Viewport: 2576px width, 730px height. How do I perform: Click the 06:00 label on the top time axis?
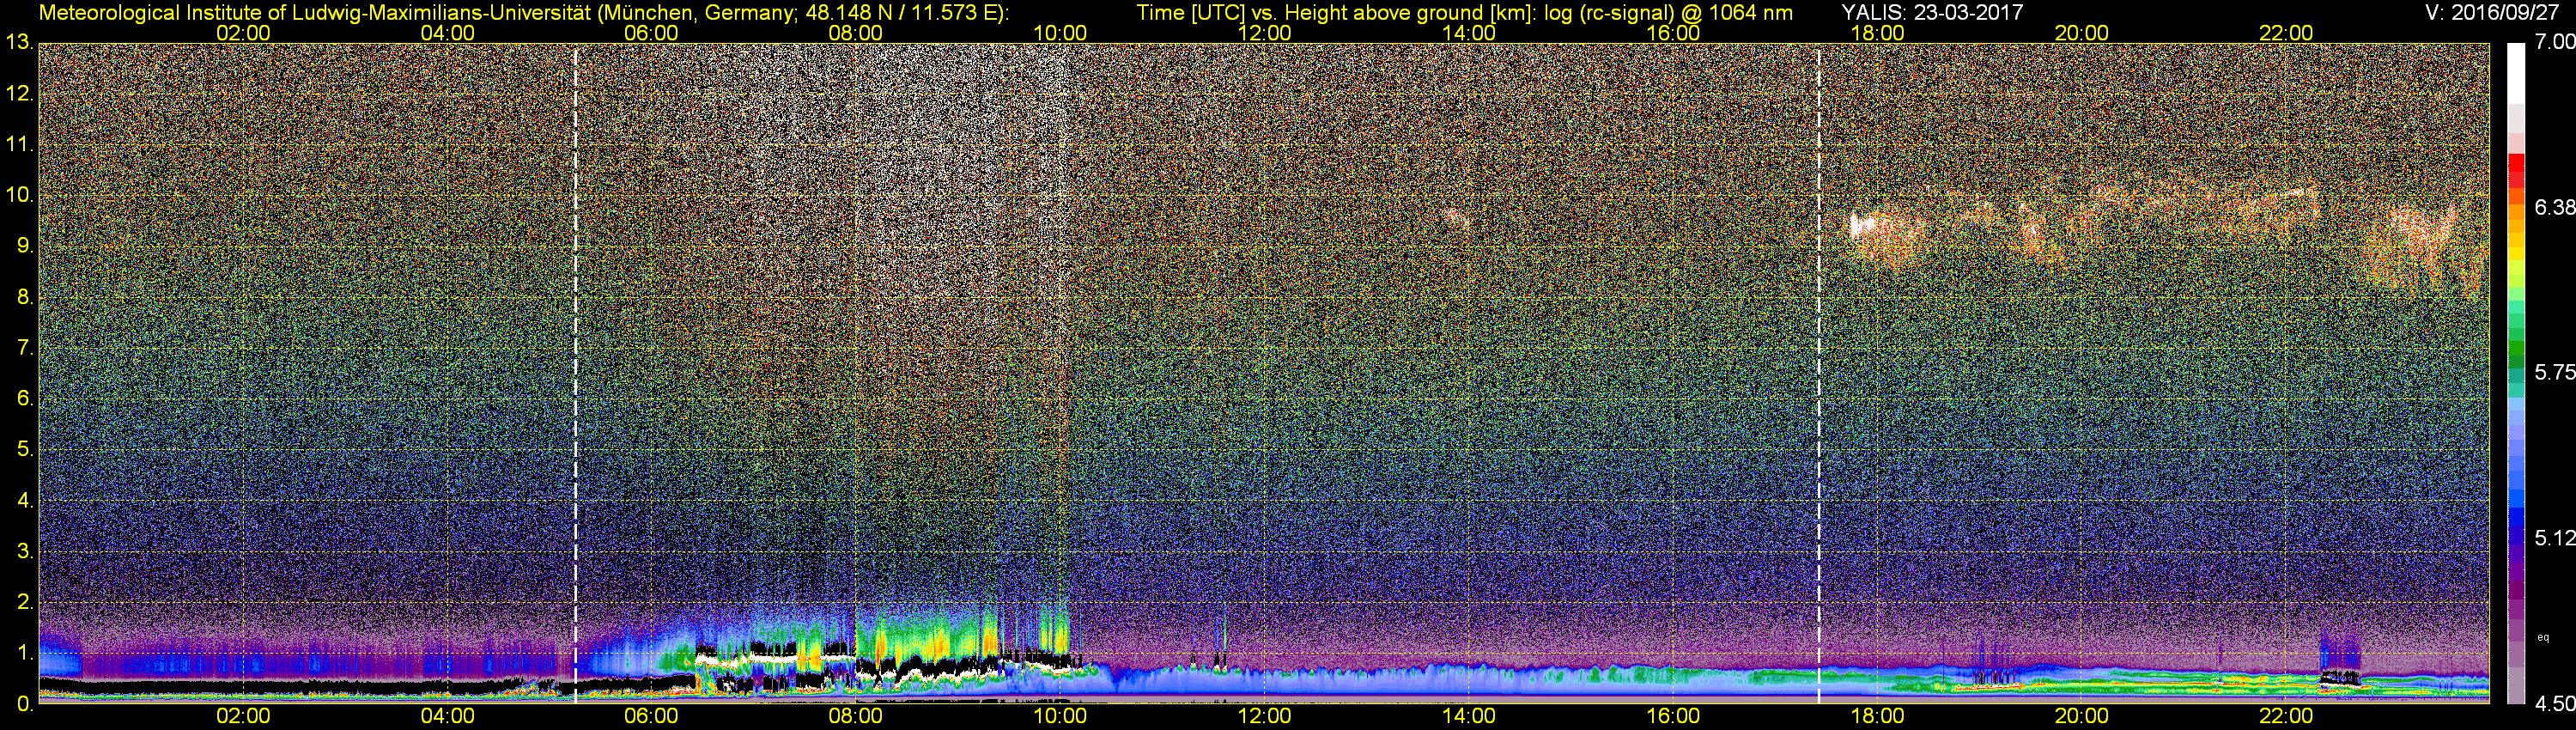click(652, 33)
